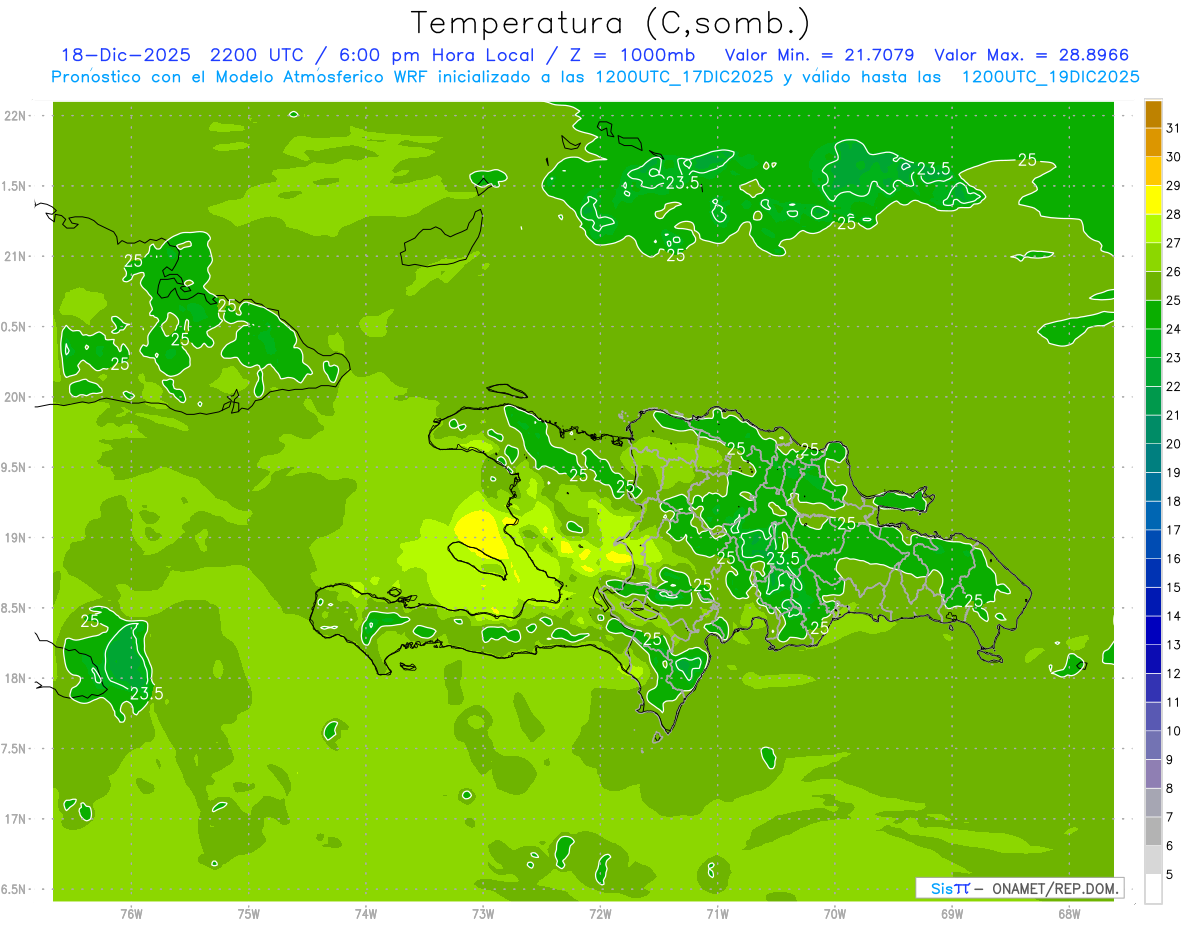The height and width of the screenshot is (927, 1200).
Task: Click the '20N' latitude axis label
Action: pyautogui.click(x=15, y=397)
